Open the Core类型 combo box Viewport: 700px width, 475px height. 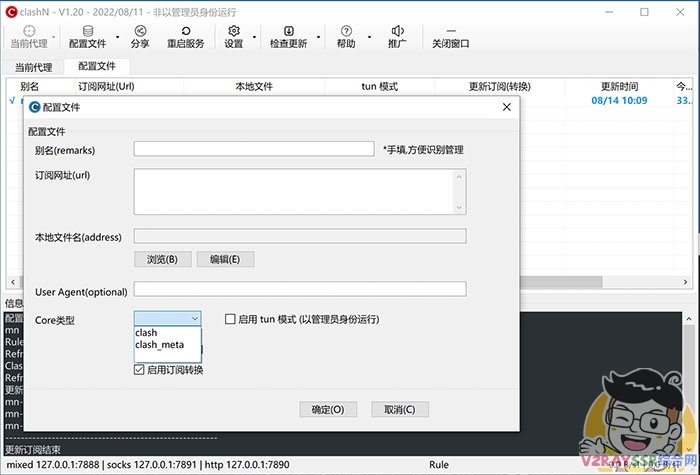point(167,318)
